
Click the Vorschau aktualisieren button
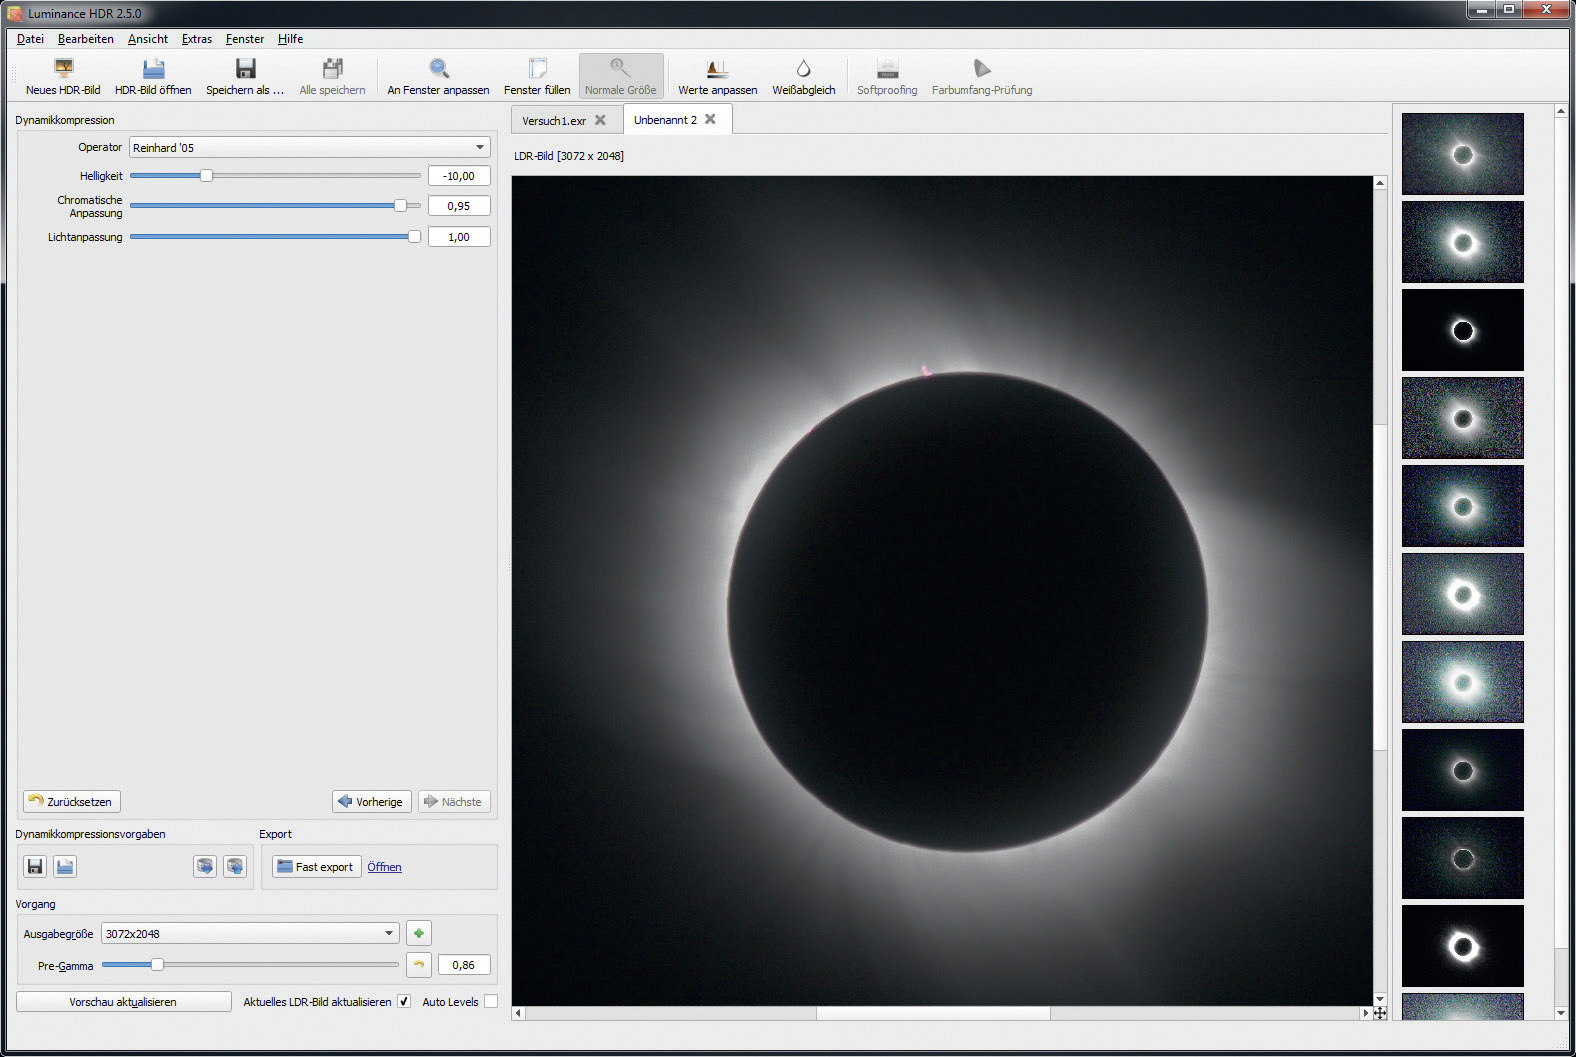pyautogui.click(x=123, y=1001)
